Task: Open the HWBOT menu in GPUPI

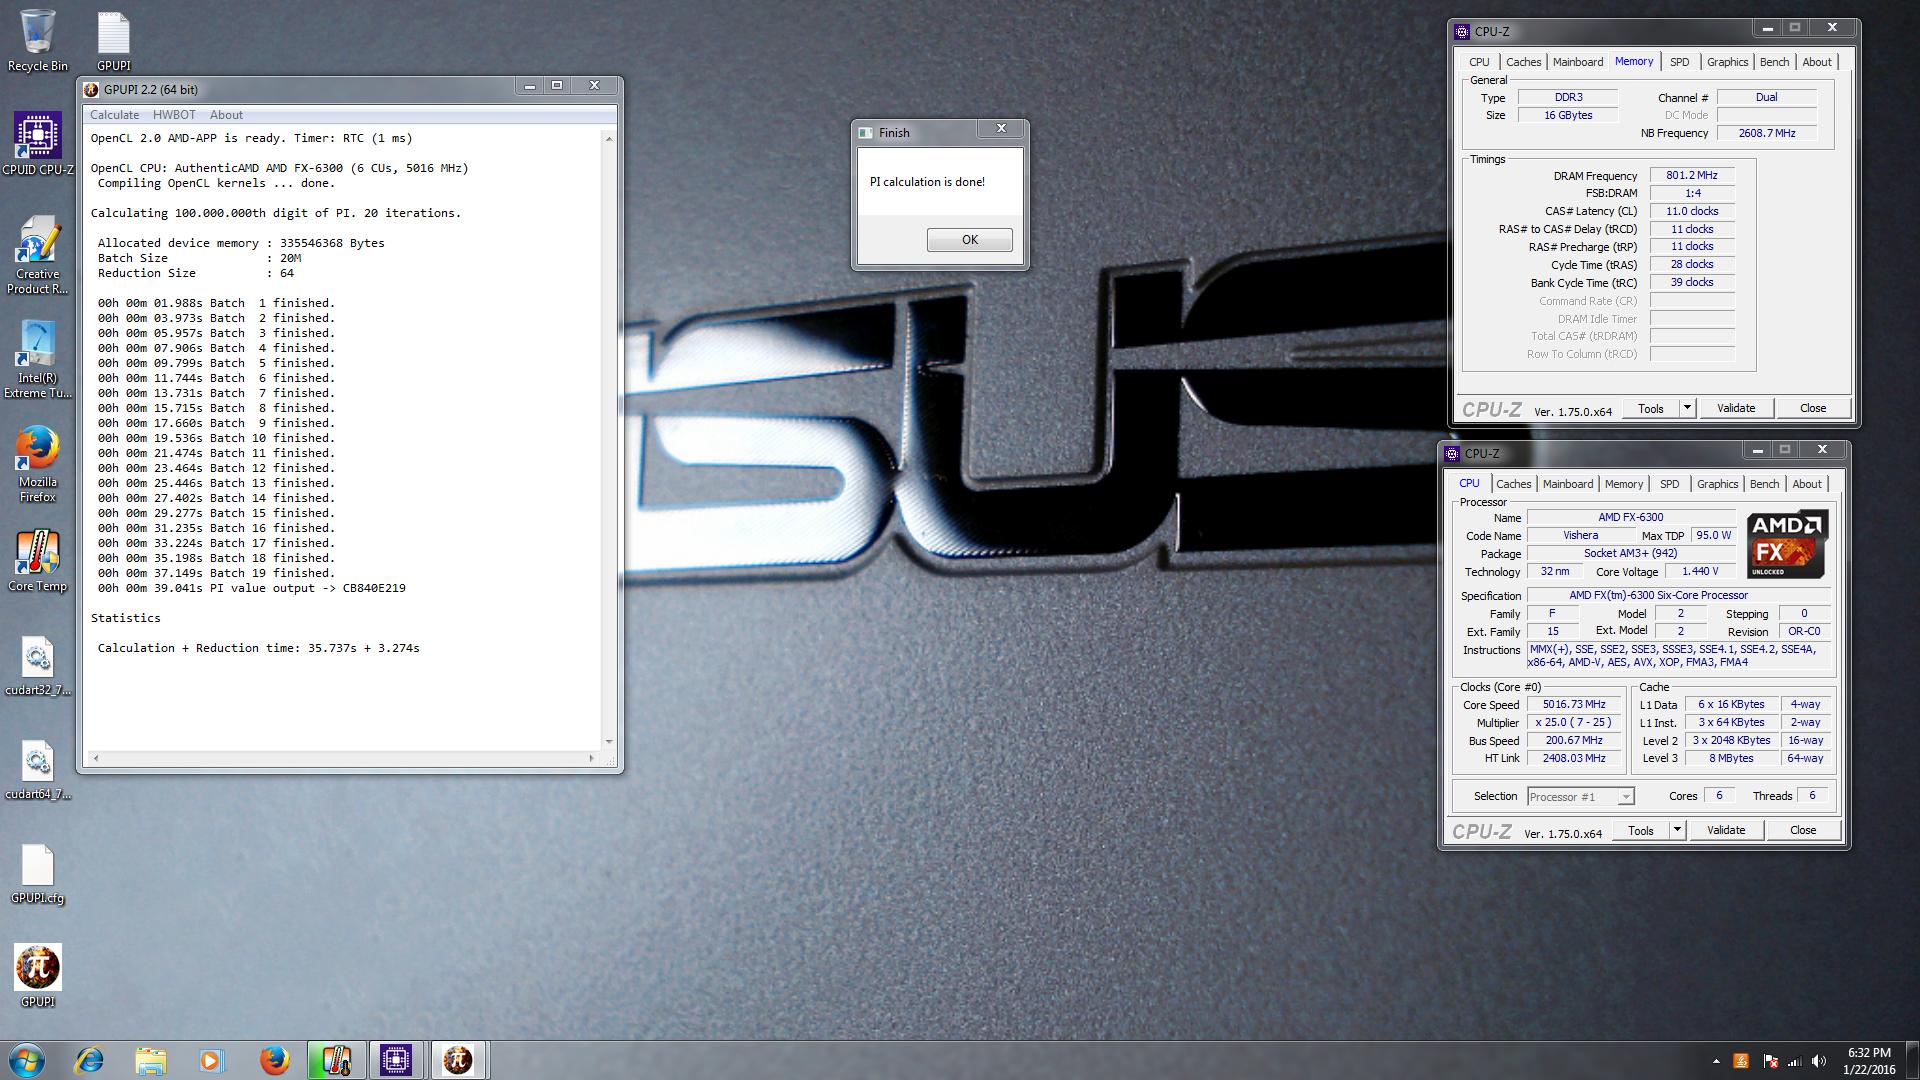Action: [x=174, y=115]
